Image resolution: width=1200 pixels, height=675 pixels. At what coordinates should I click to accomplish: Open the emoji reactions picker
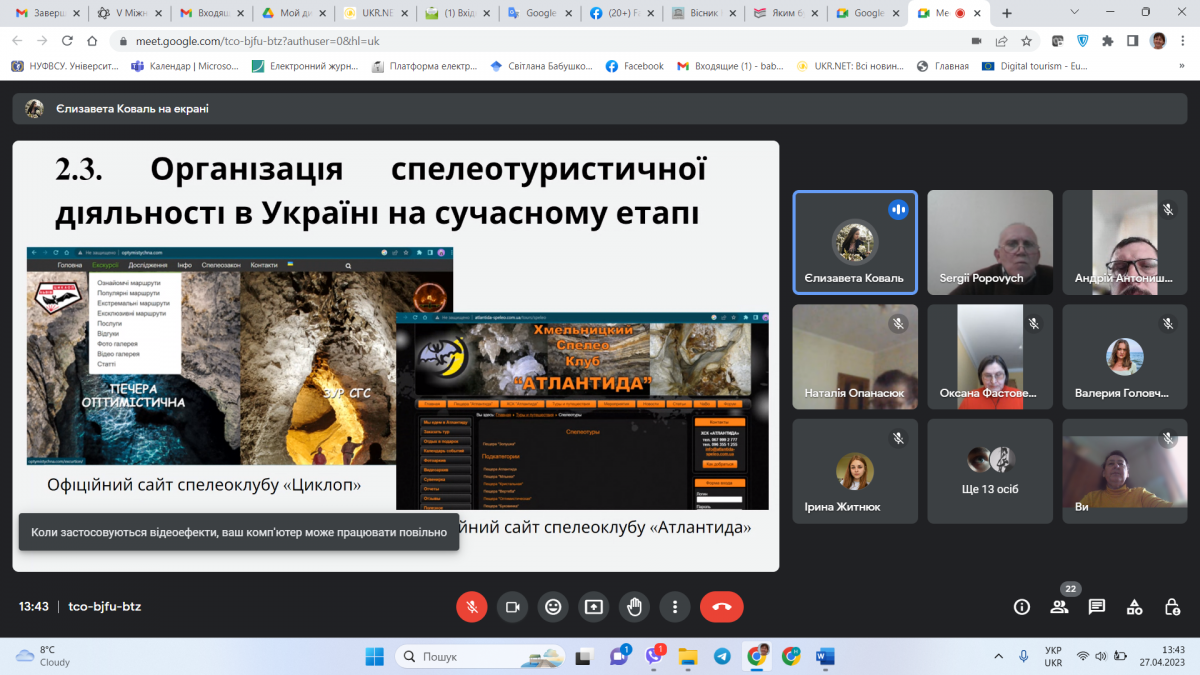coord(553,606)
